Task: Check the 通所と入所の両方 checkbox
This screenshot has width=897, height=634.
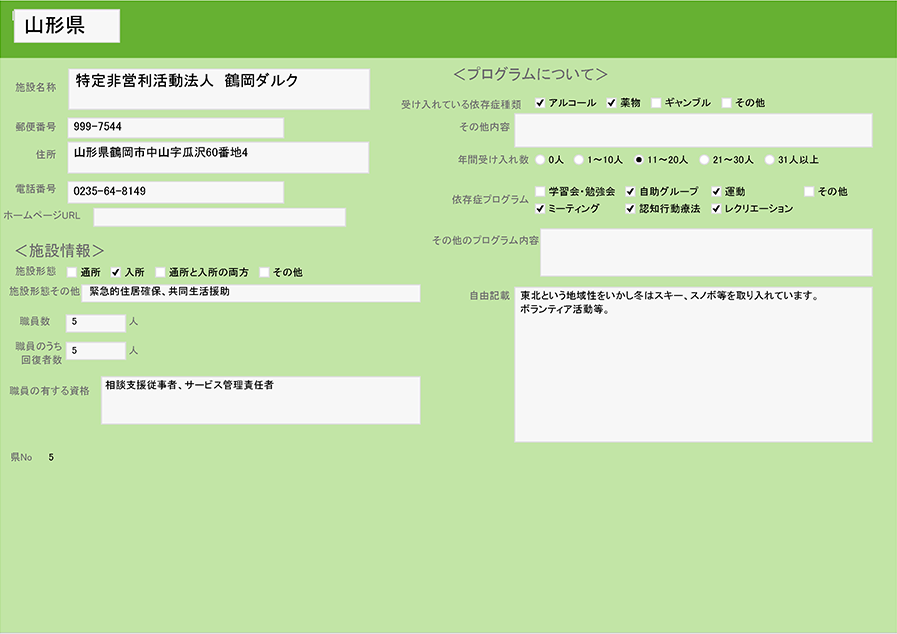Action: (x=160, y=272)
